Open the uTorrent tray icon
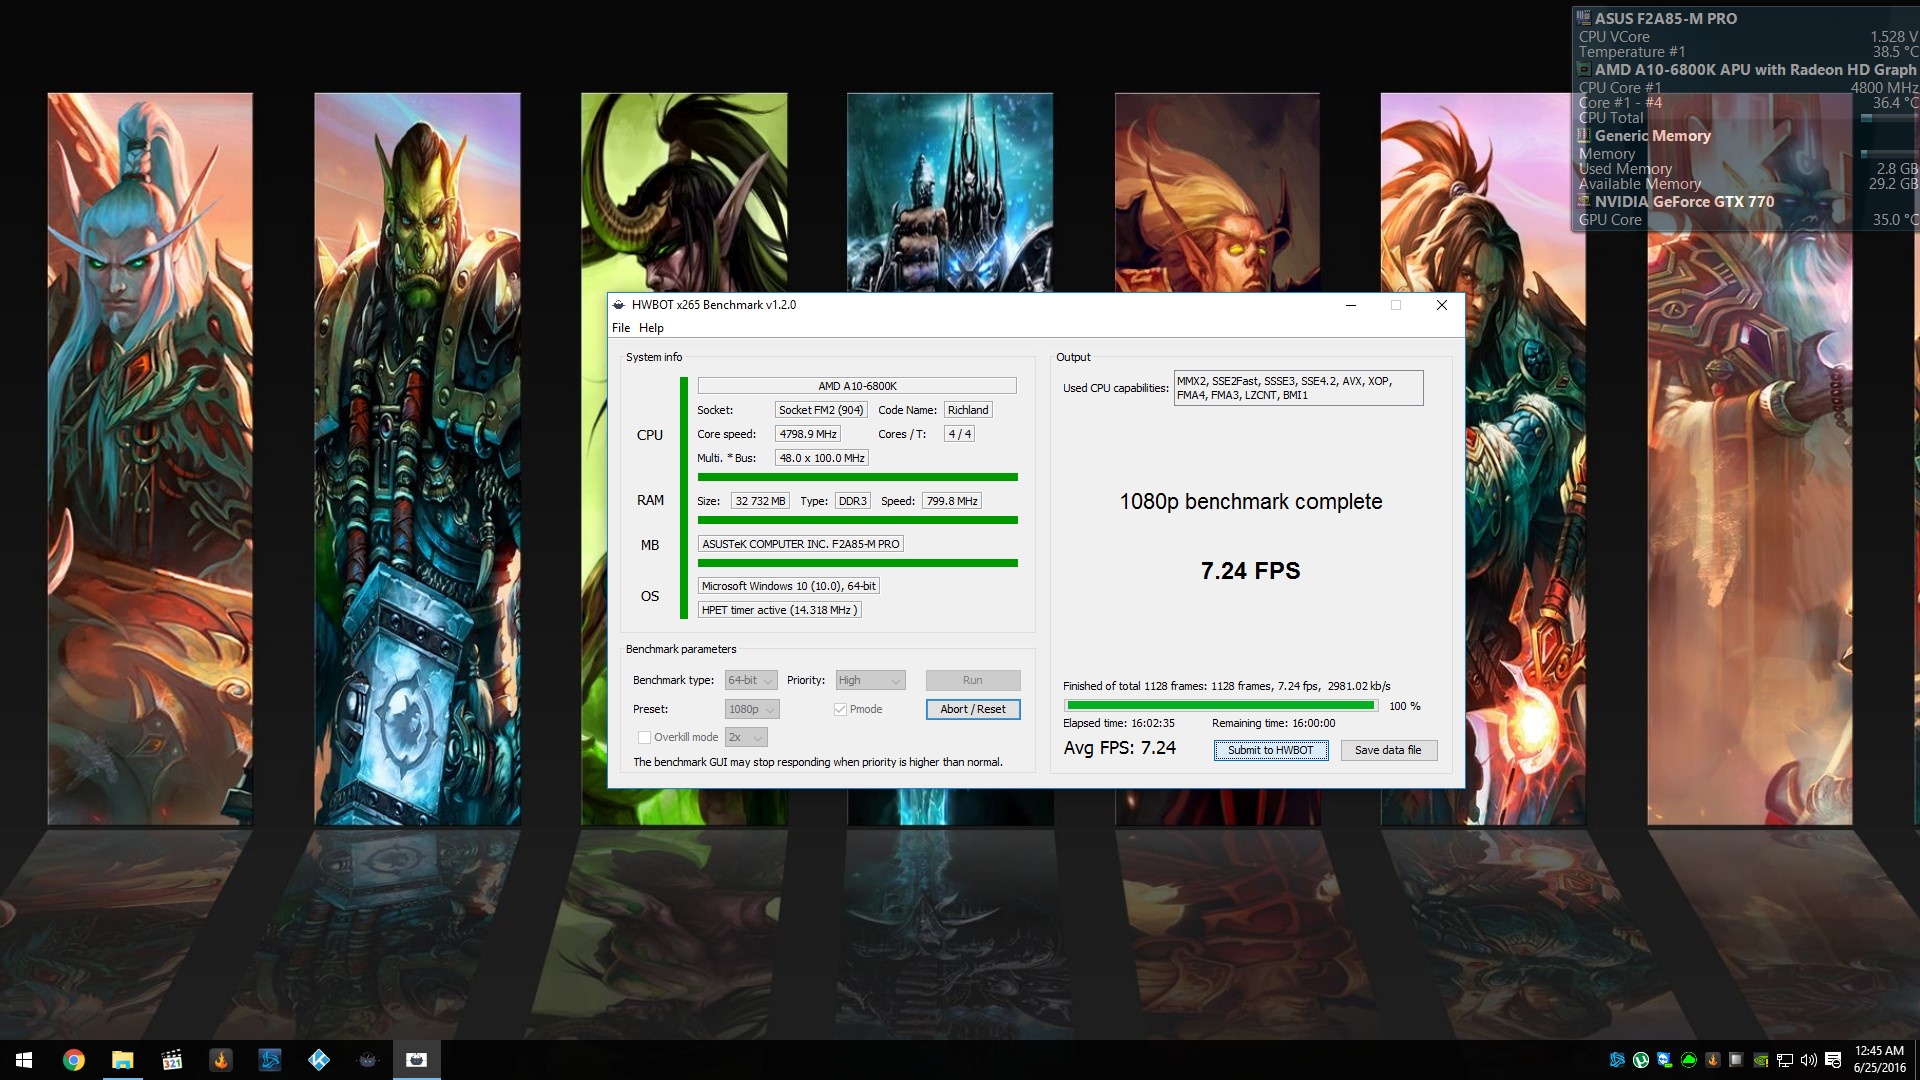Viewport: 1920px width, 1080px height. 1641,1060
